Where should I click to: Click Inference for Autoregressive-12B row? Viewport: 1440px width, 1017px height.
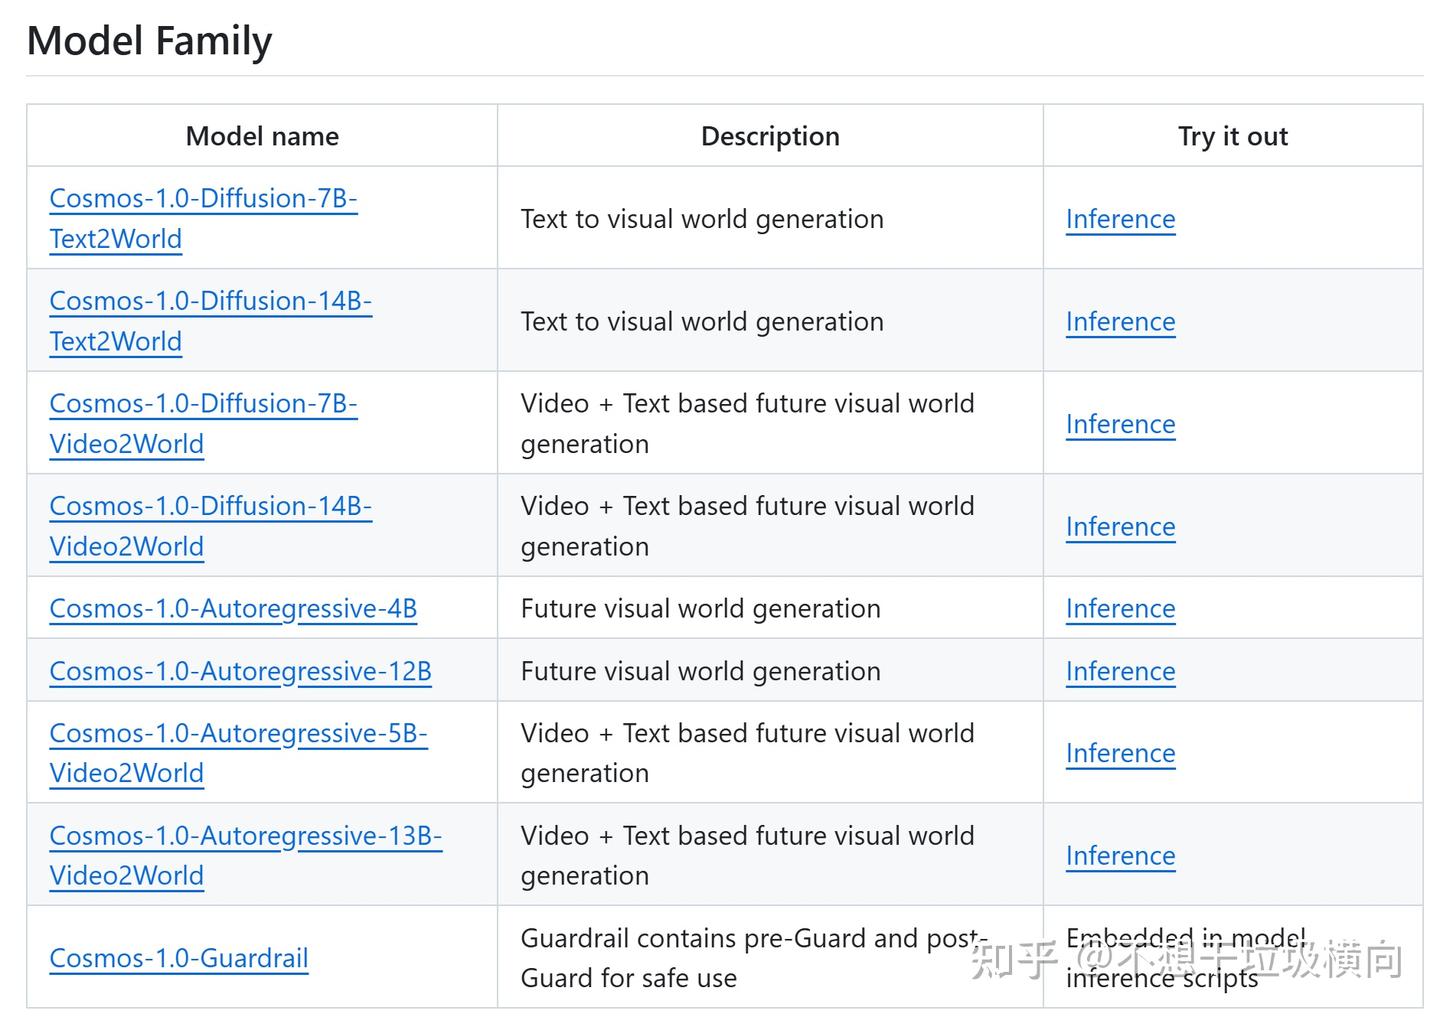(x=1120, y=671)
